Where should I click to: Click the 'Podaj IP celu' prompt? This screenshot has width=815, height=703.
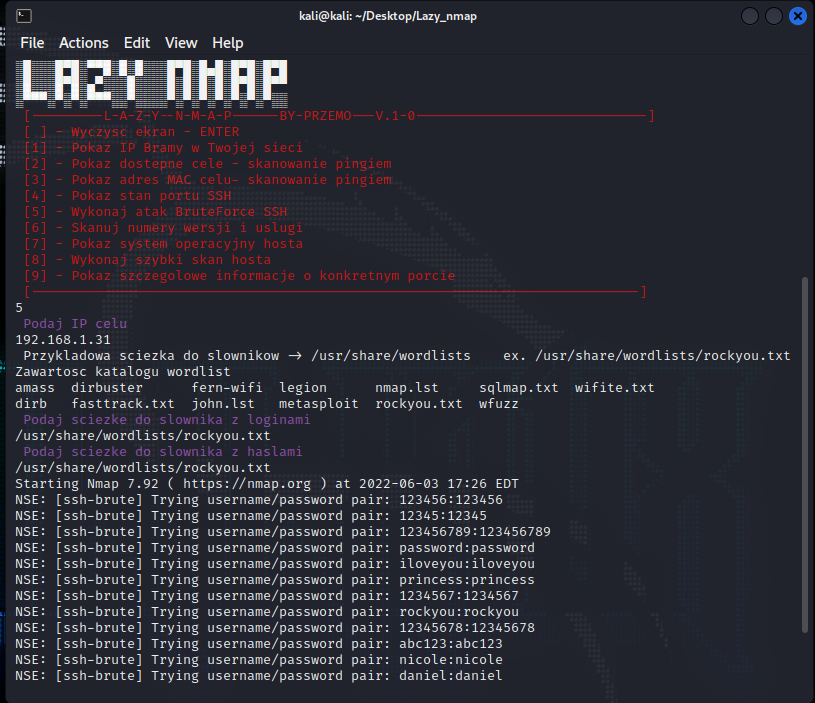75,324
